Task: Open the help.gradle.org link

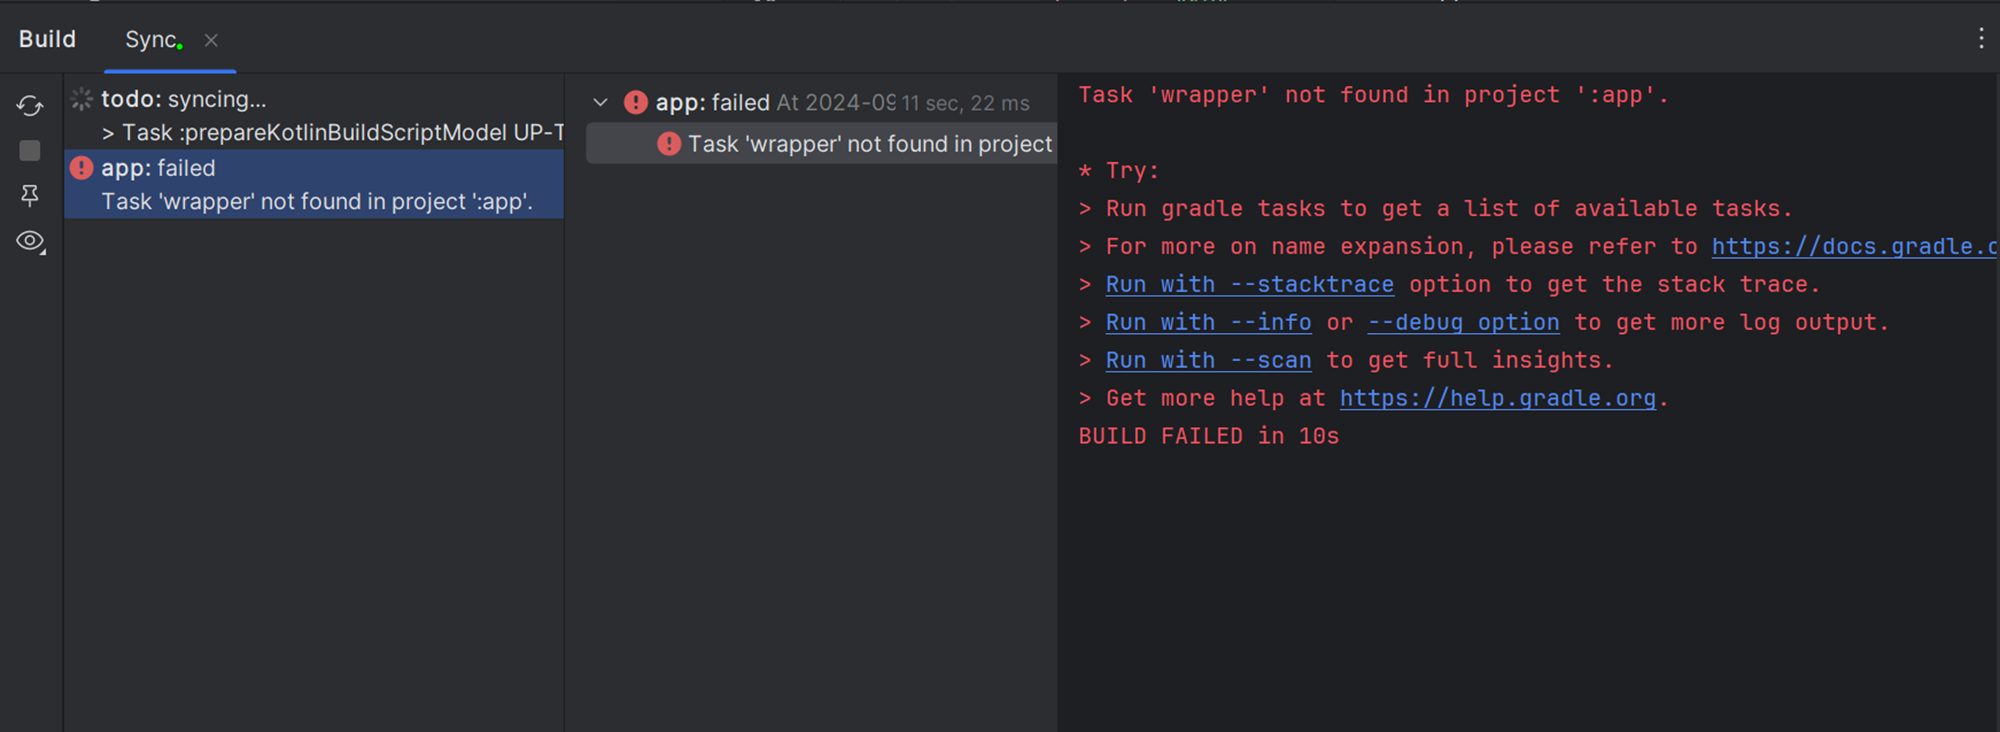Action: 1497,399
